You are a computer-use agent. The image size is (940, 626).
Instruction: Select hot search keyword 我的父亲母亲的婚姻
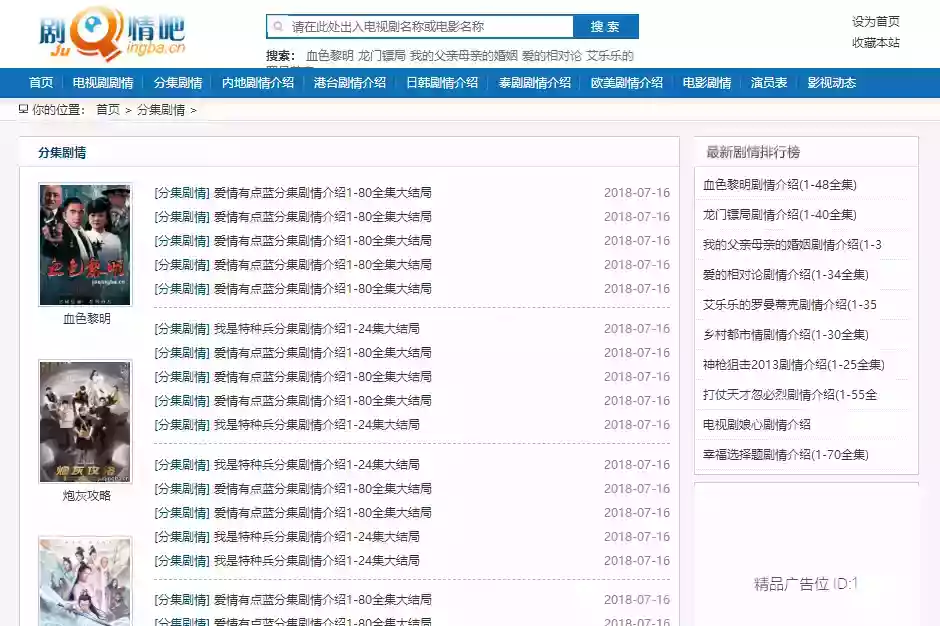(x=463, y=56)
